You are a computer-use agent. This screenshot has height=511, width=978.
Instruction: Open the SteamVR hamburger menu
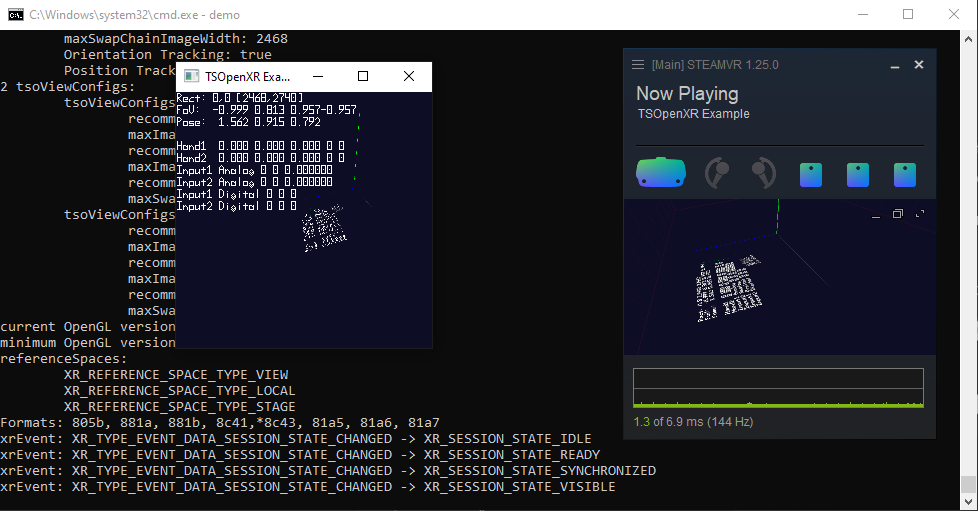pos(637,65)
